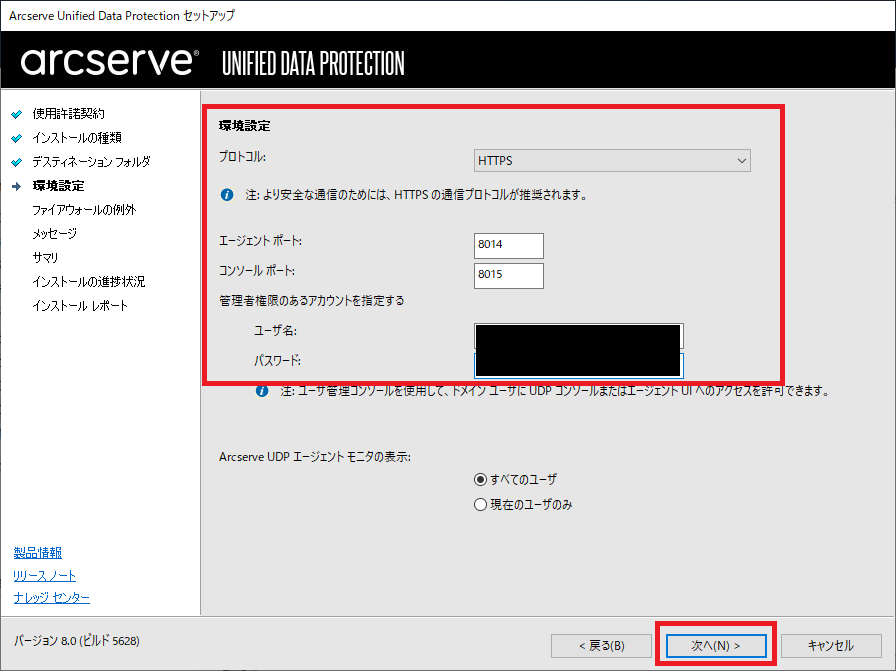
Task: Click the checkmark icon beside デスティネーション フォルダ
Action: point(17,162)
